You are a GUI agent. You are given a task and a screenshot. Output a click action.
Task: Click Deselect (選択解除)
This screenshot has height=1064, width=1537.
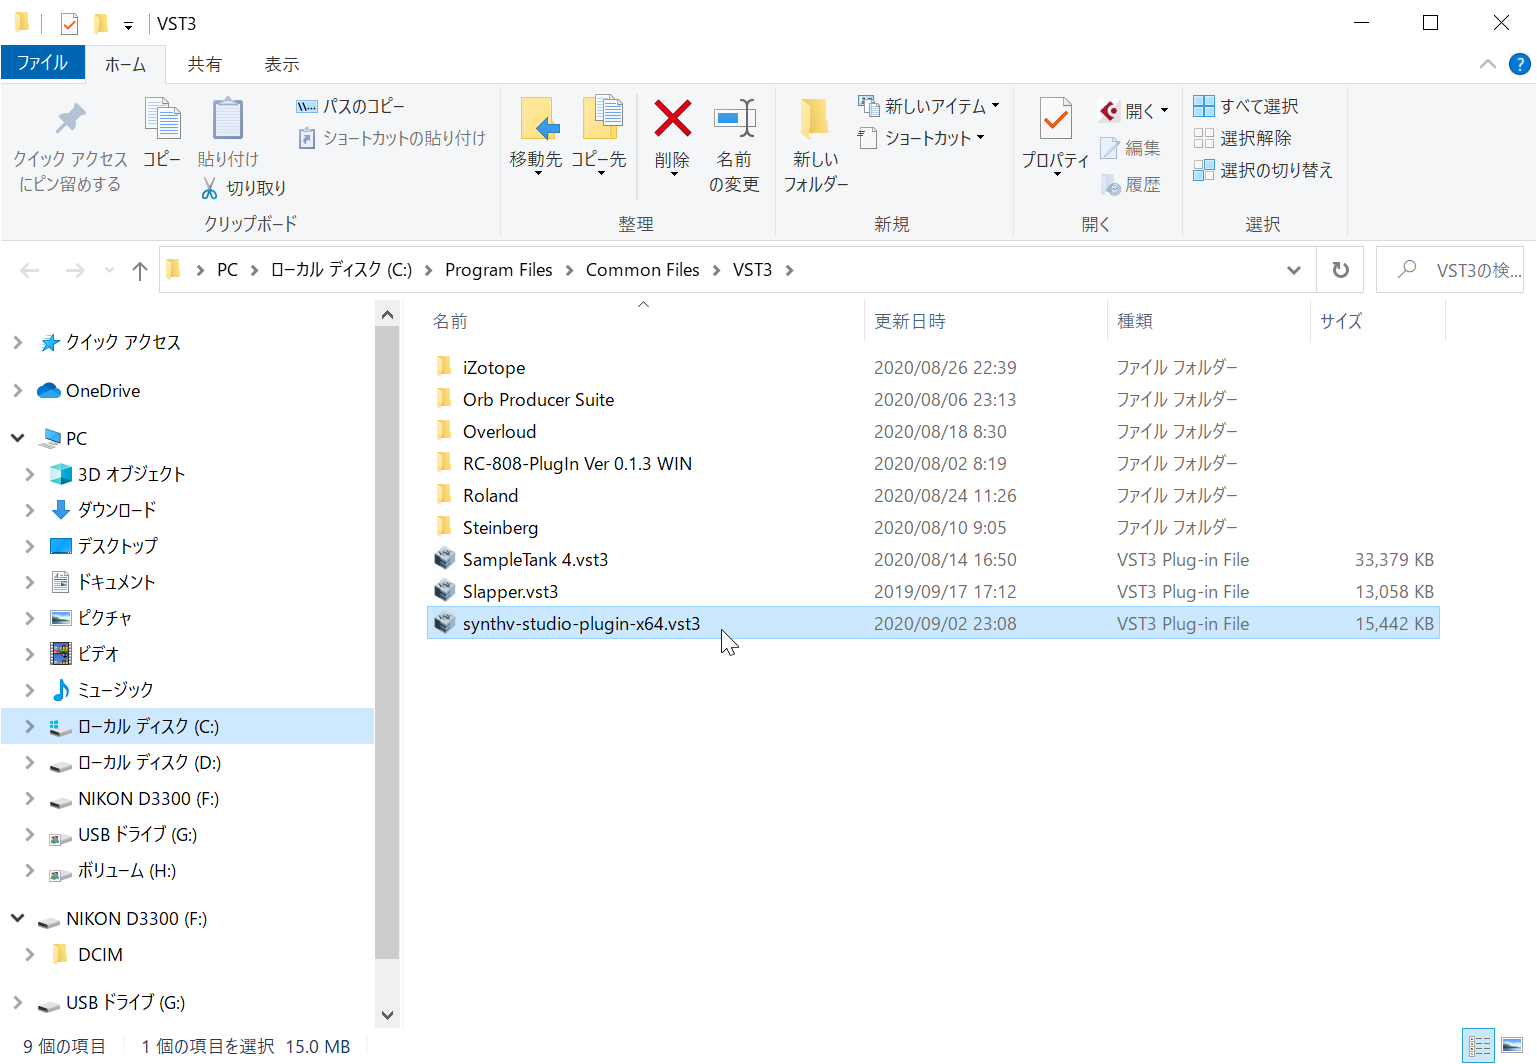(1242, 138)
